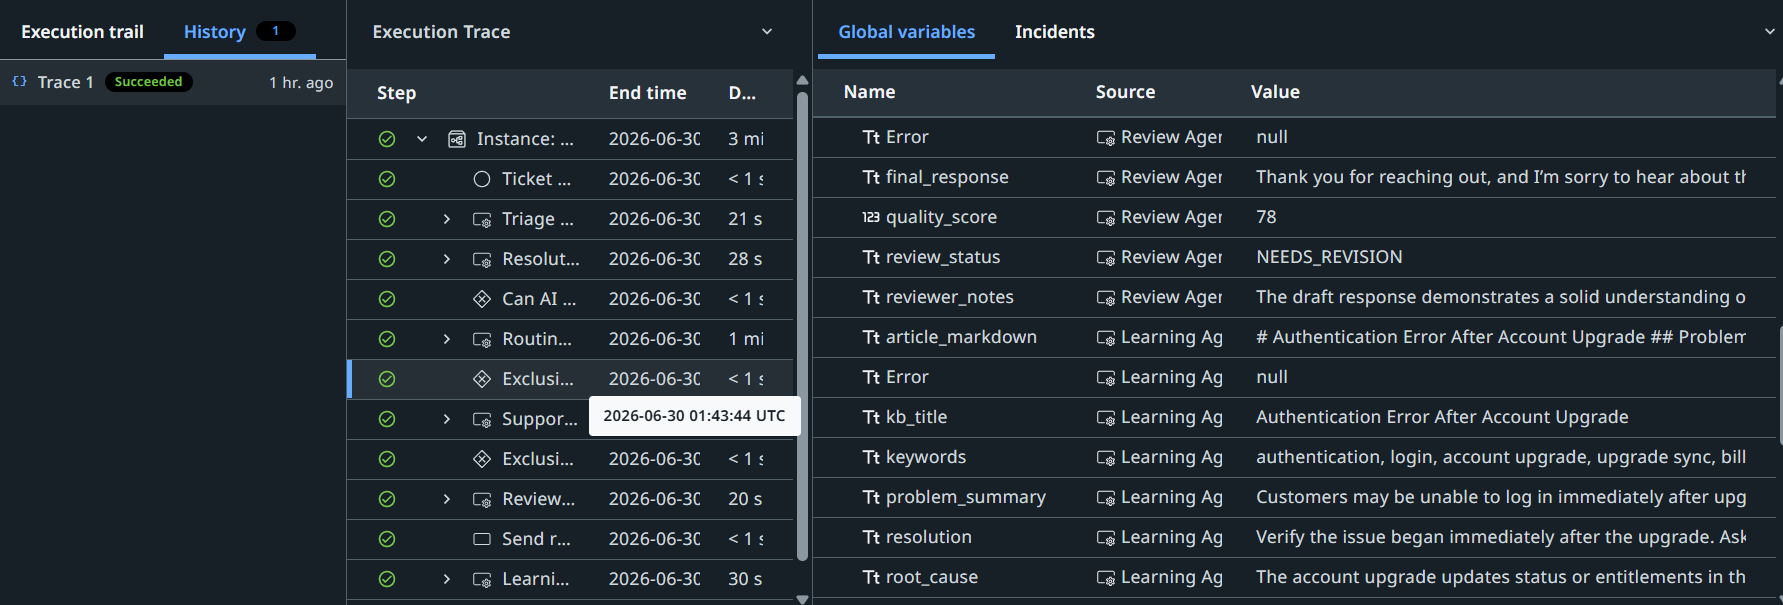Screen dimensions: 1783x605
Task: Click the Review... agent task icon
Action: (x=482, y=499)
